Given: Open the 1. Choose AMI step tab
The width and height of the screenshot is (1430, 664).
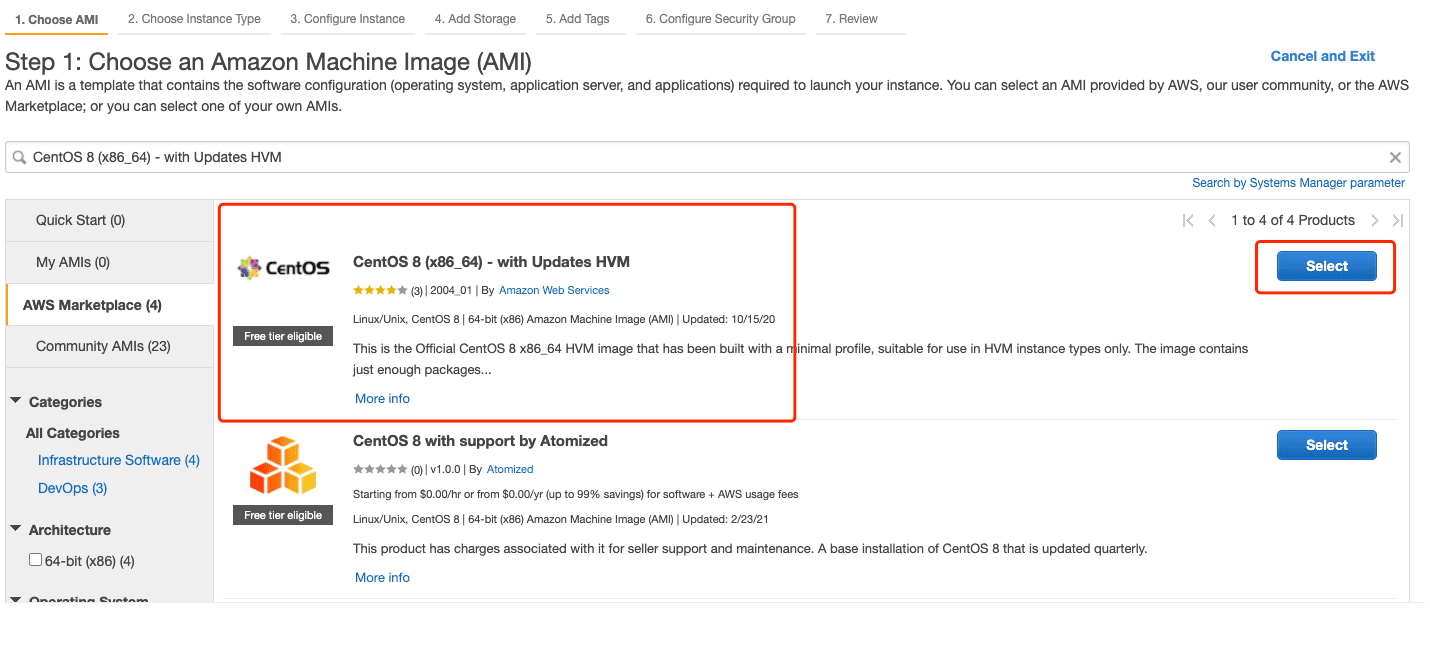Looking at the screenshot, I should (x=57, y=20).
